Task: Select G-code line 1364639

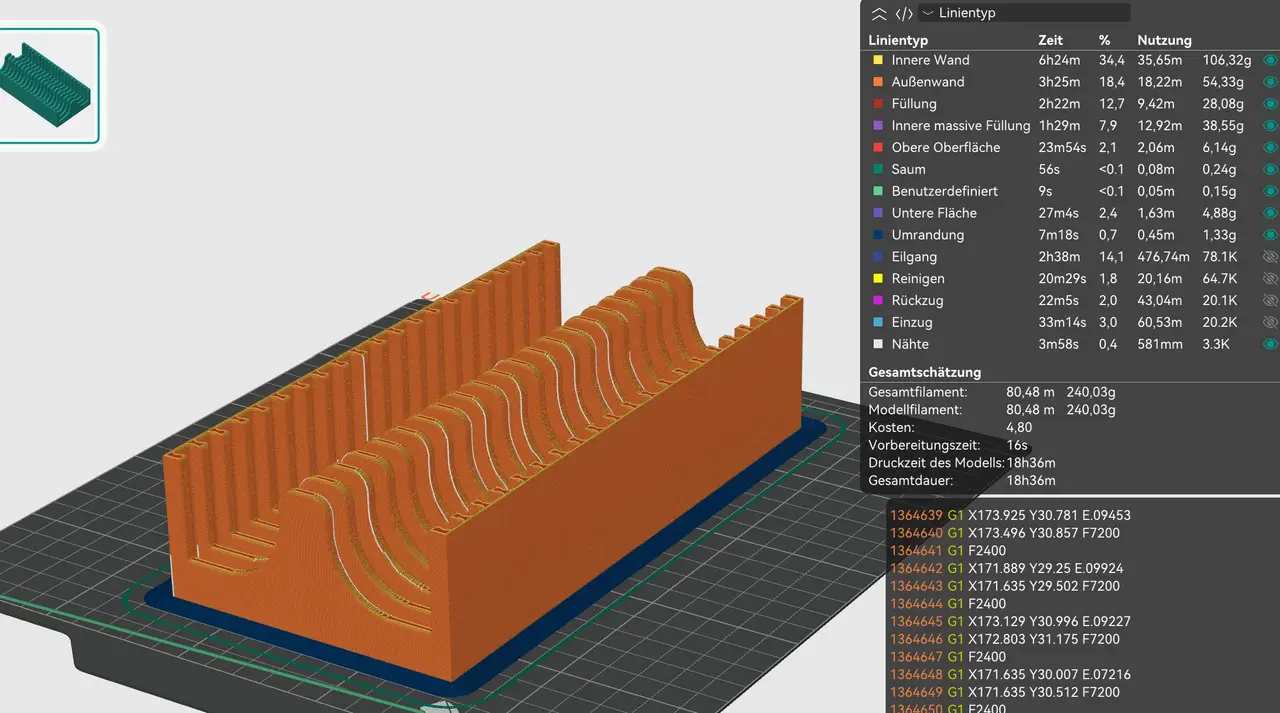Action: point(1010,515)
